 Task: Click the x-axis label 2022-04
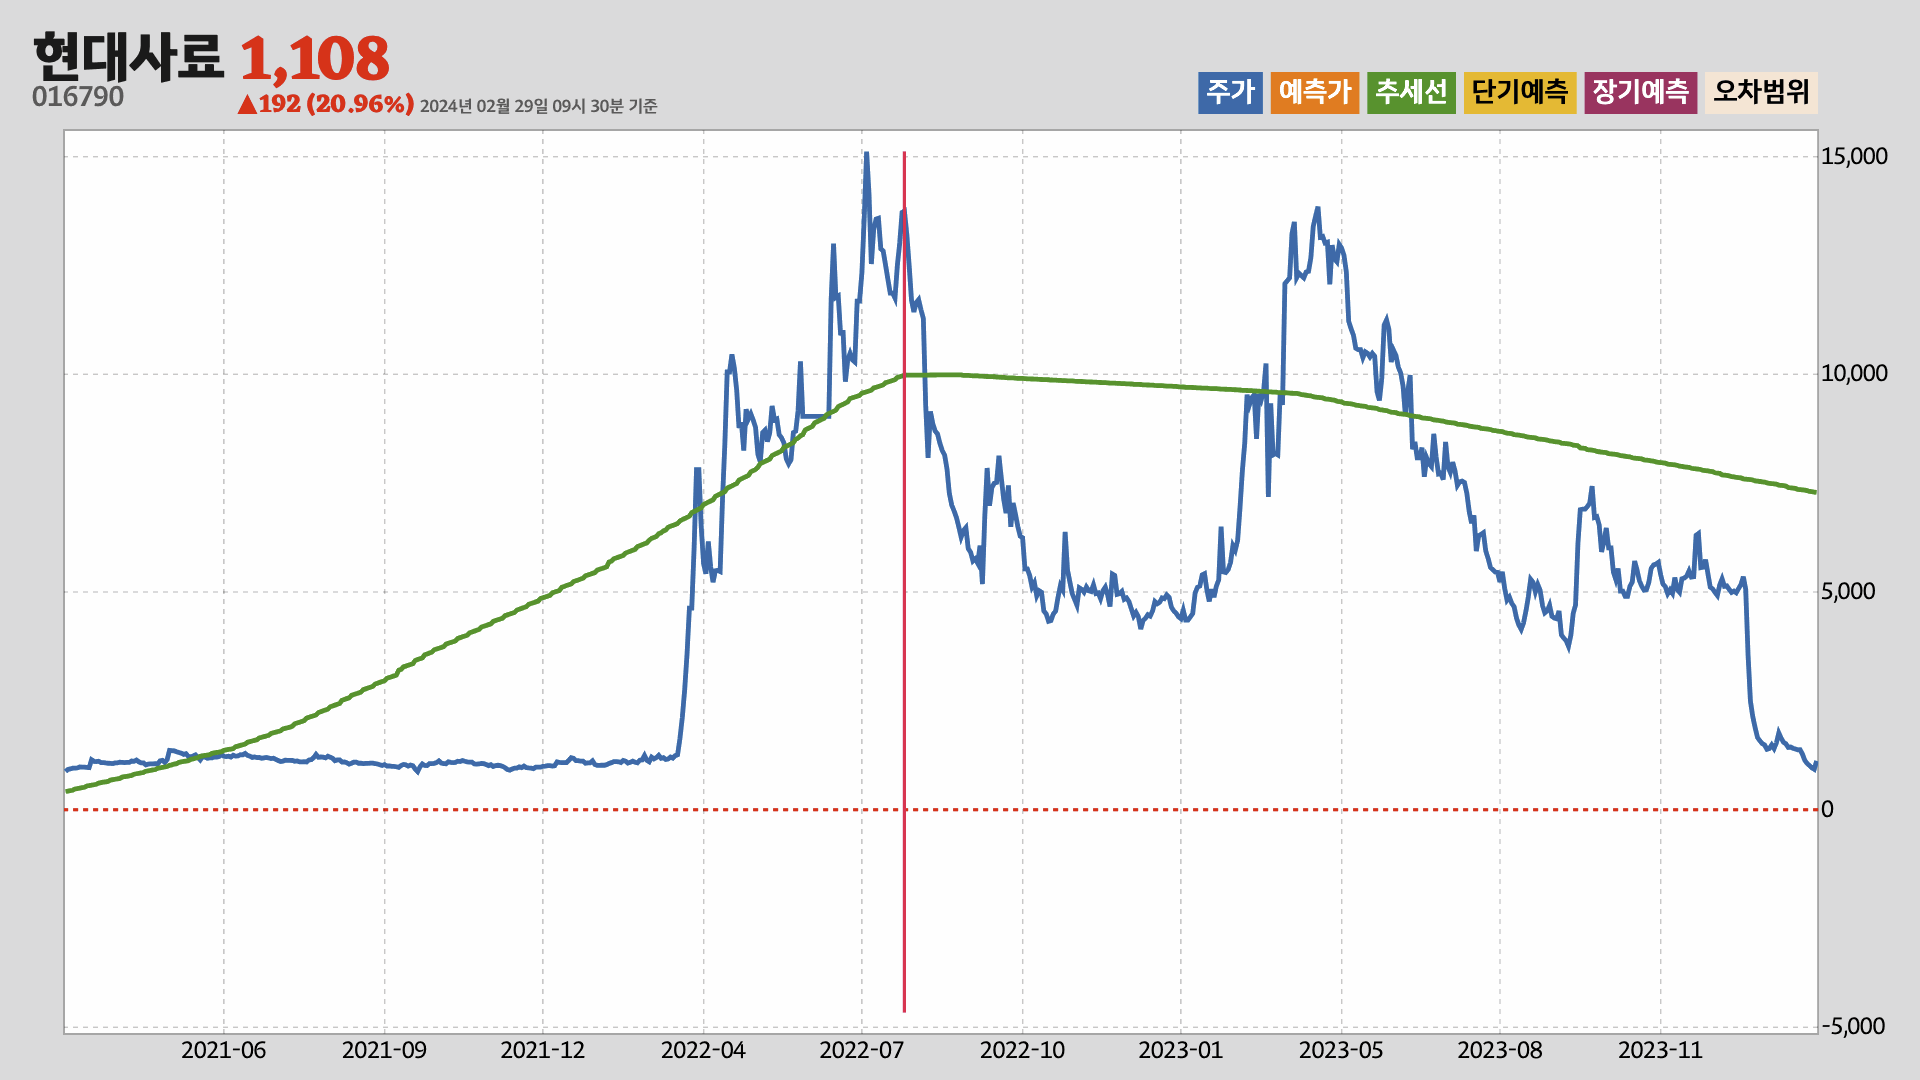coord(703,1050)
